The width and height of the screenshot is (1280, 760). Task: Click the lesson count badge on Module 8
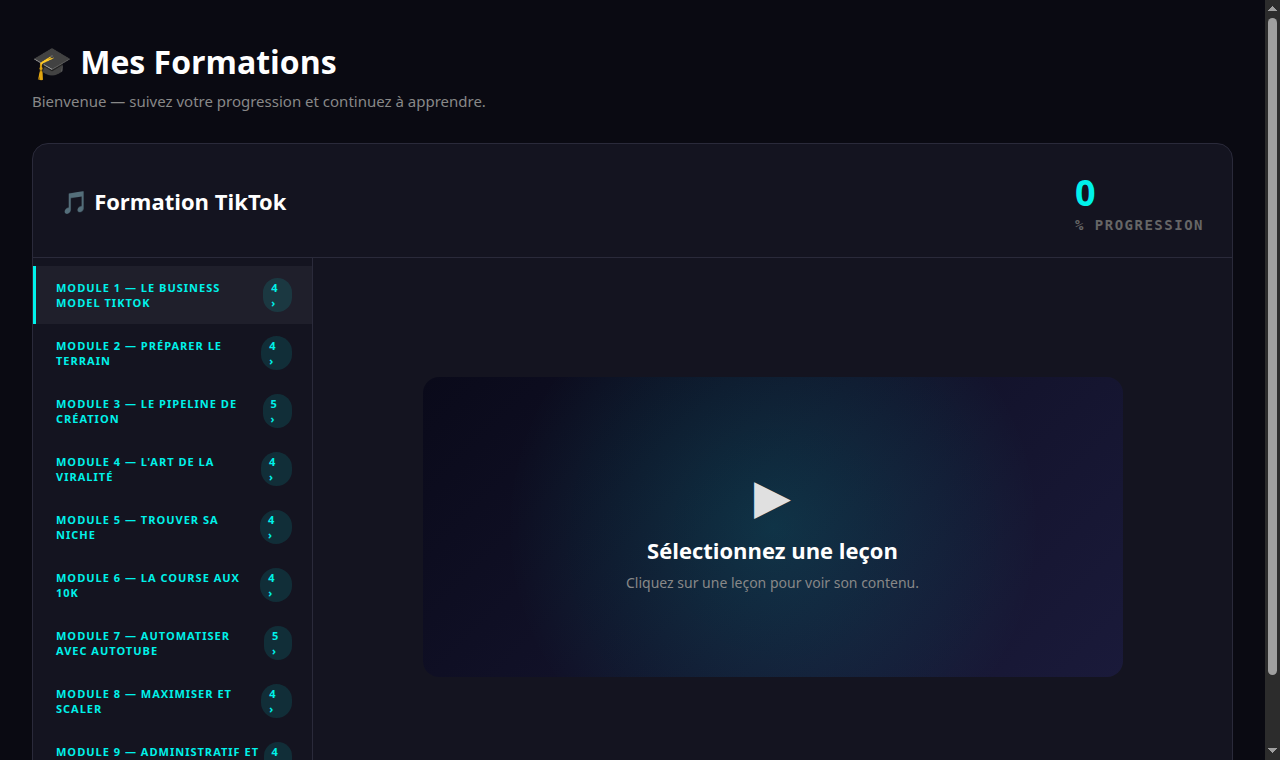[276, 701]
